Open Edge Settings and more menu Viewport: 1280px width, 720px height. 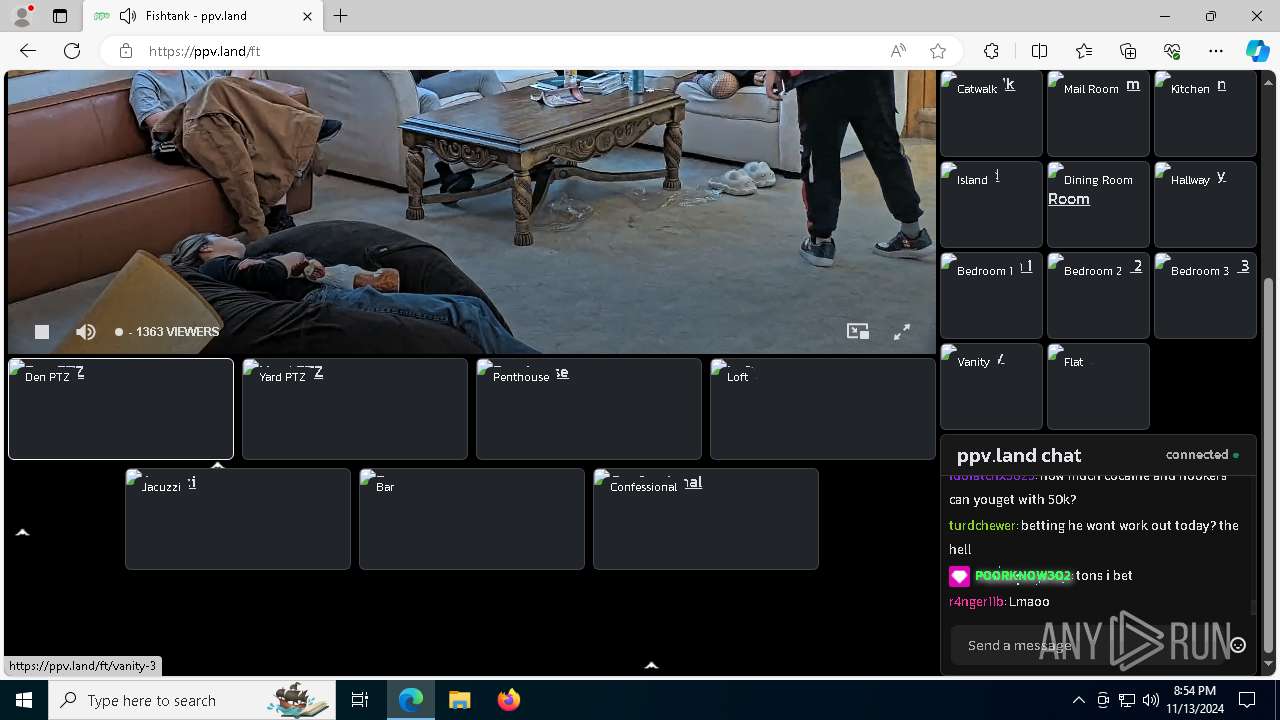(x=1216, y=51)
